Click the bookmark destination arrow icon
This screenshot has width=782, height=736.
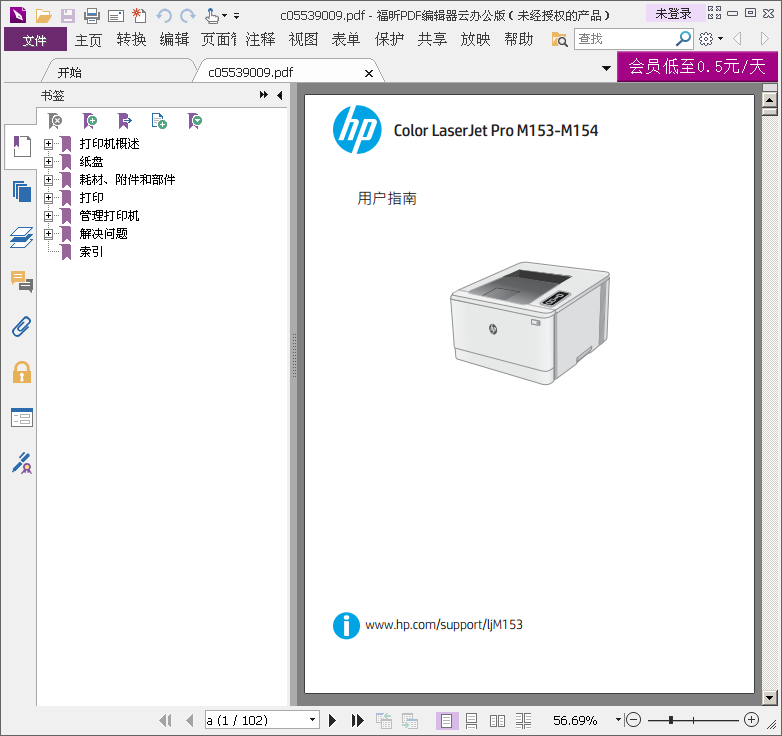point(124,121)
